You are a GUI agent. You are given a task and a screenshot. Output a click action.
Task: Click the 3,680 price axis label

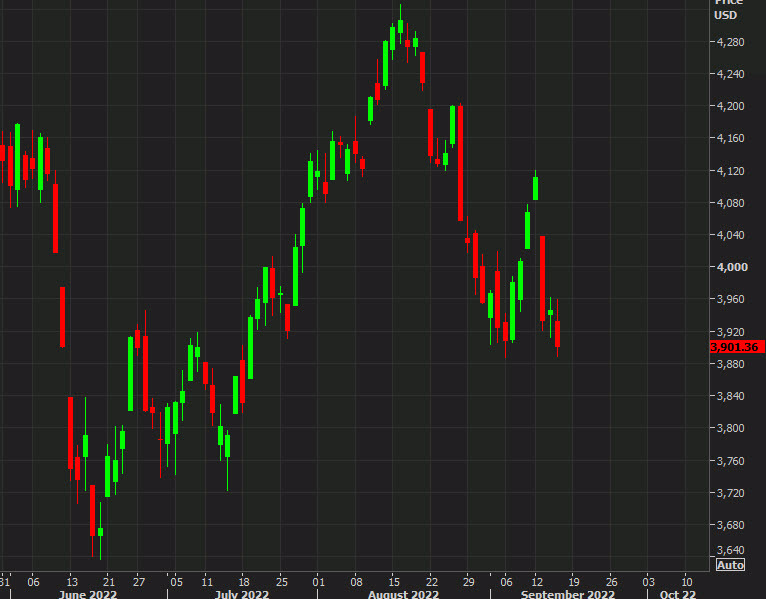click(730, 525)
